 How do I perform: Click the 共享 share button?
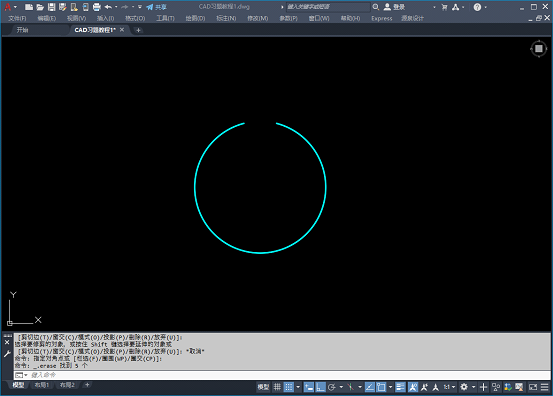(157, 7)
